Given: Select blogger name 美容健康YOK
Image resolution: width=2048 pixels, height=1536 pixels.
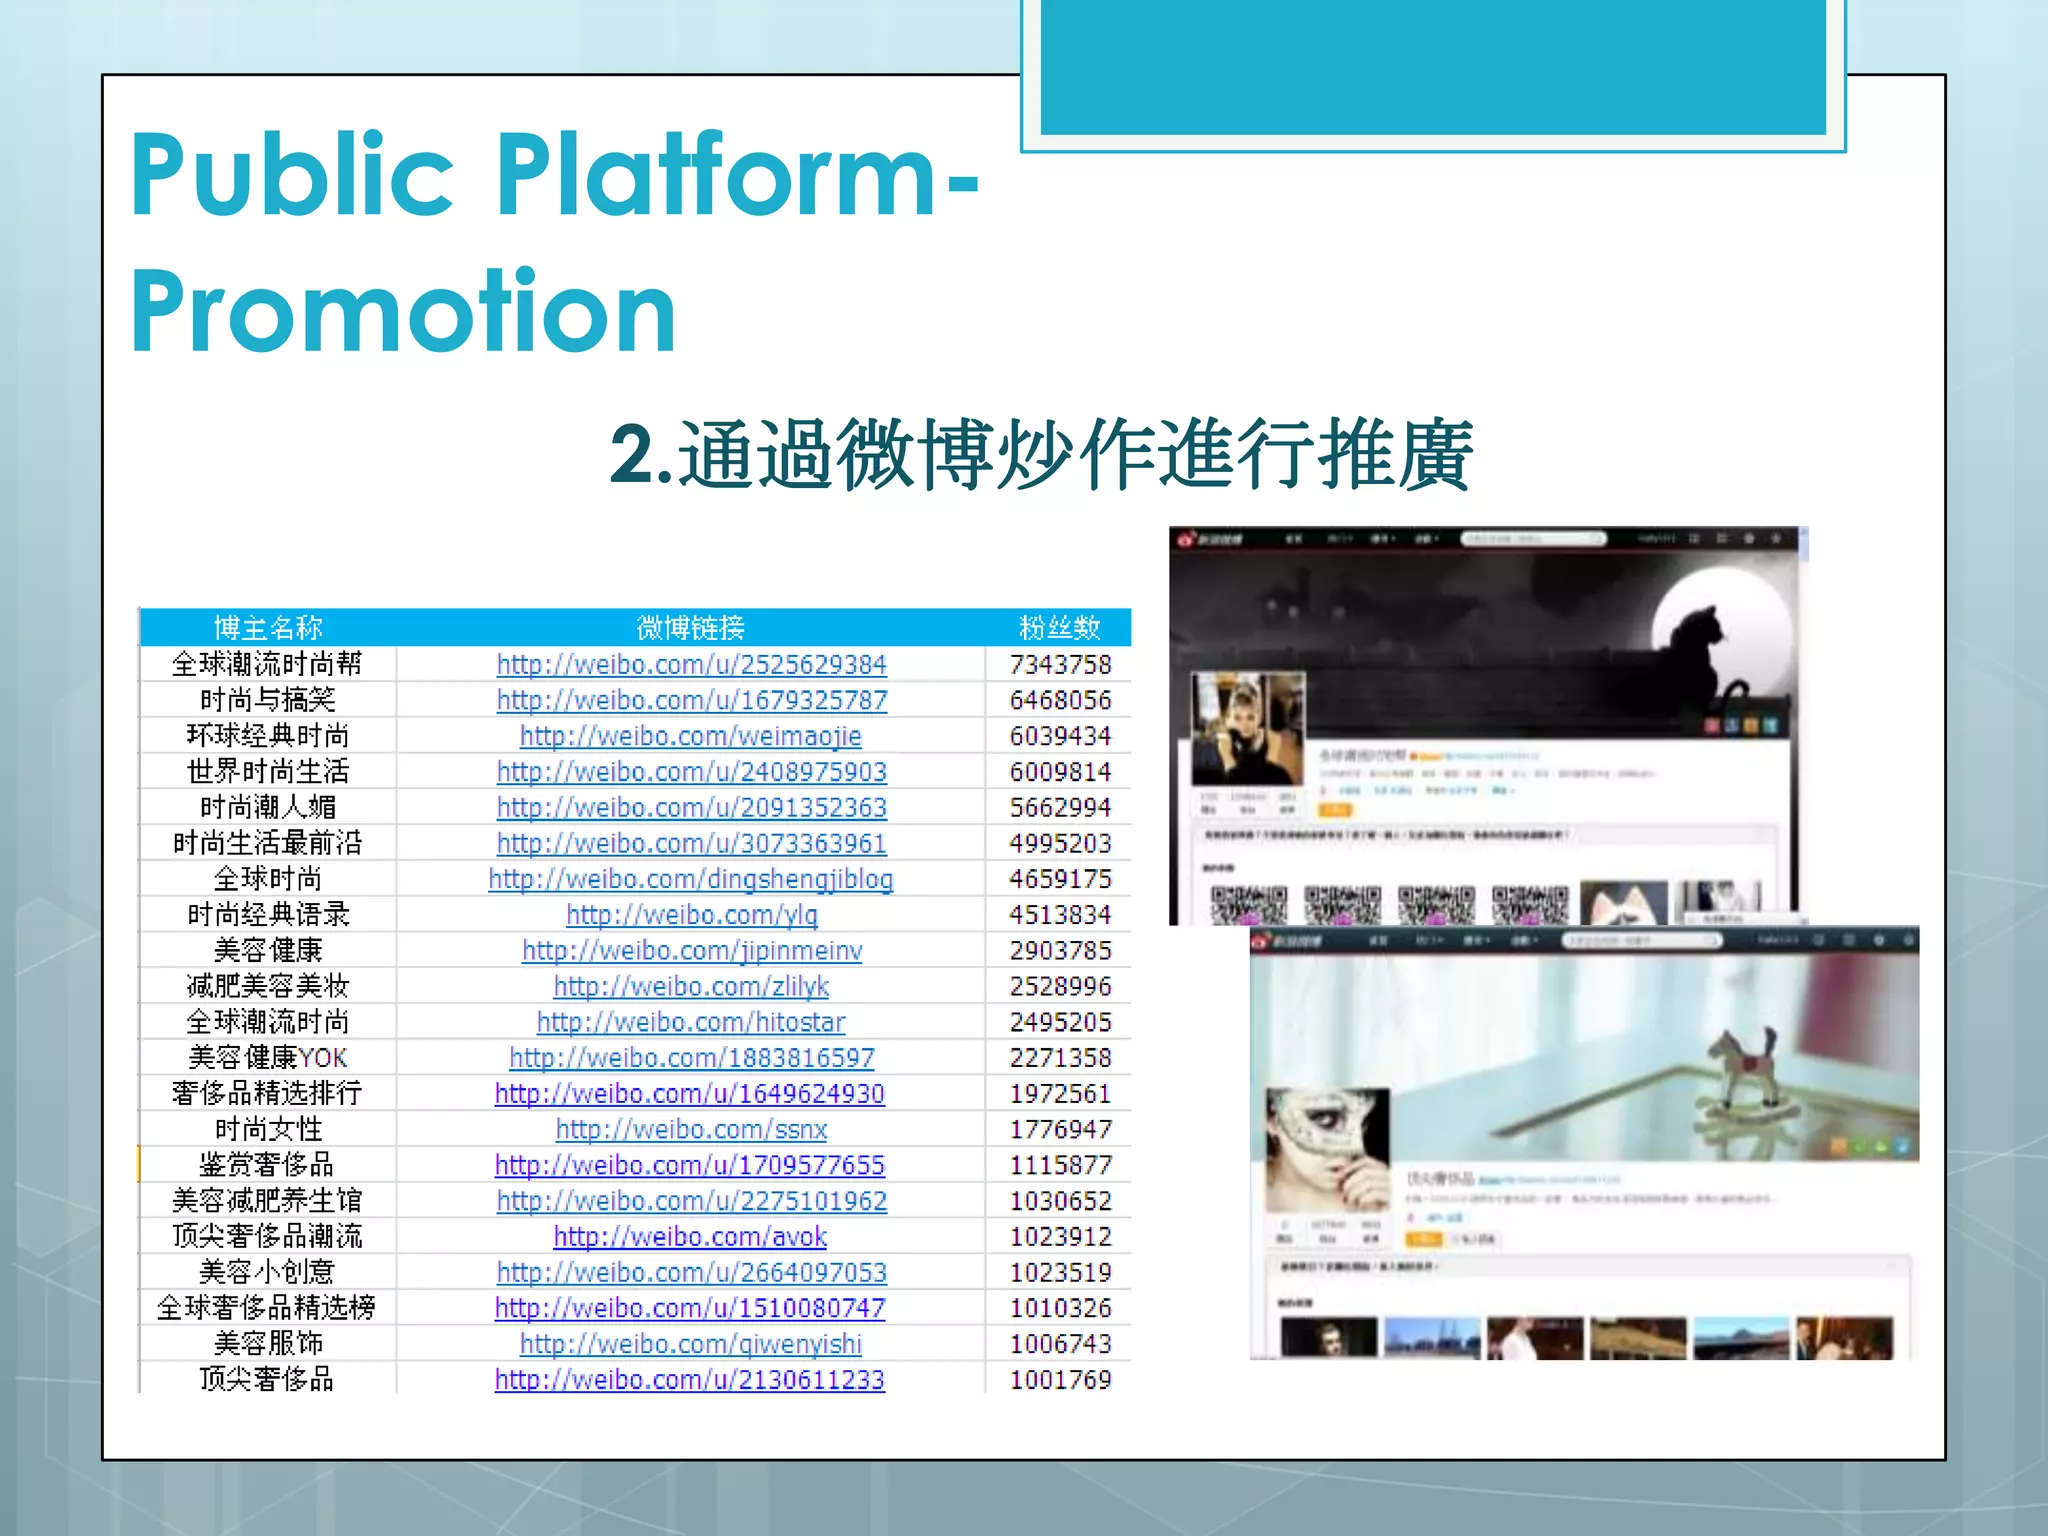Looking at the screenshot, I should [267, 1058].
